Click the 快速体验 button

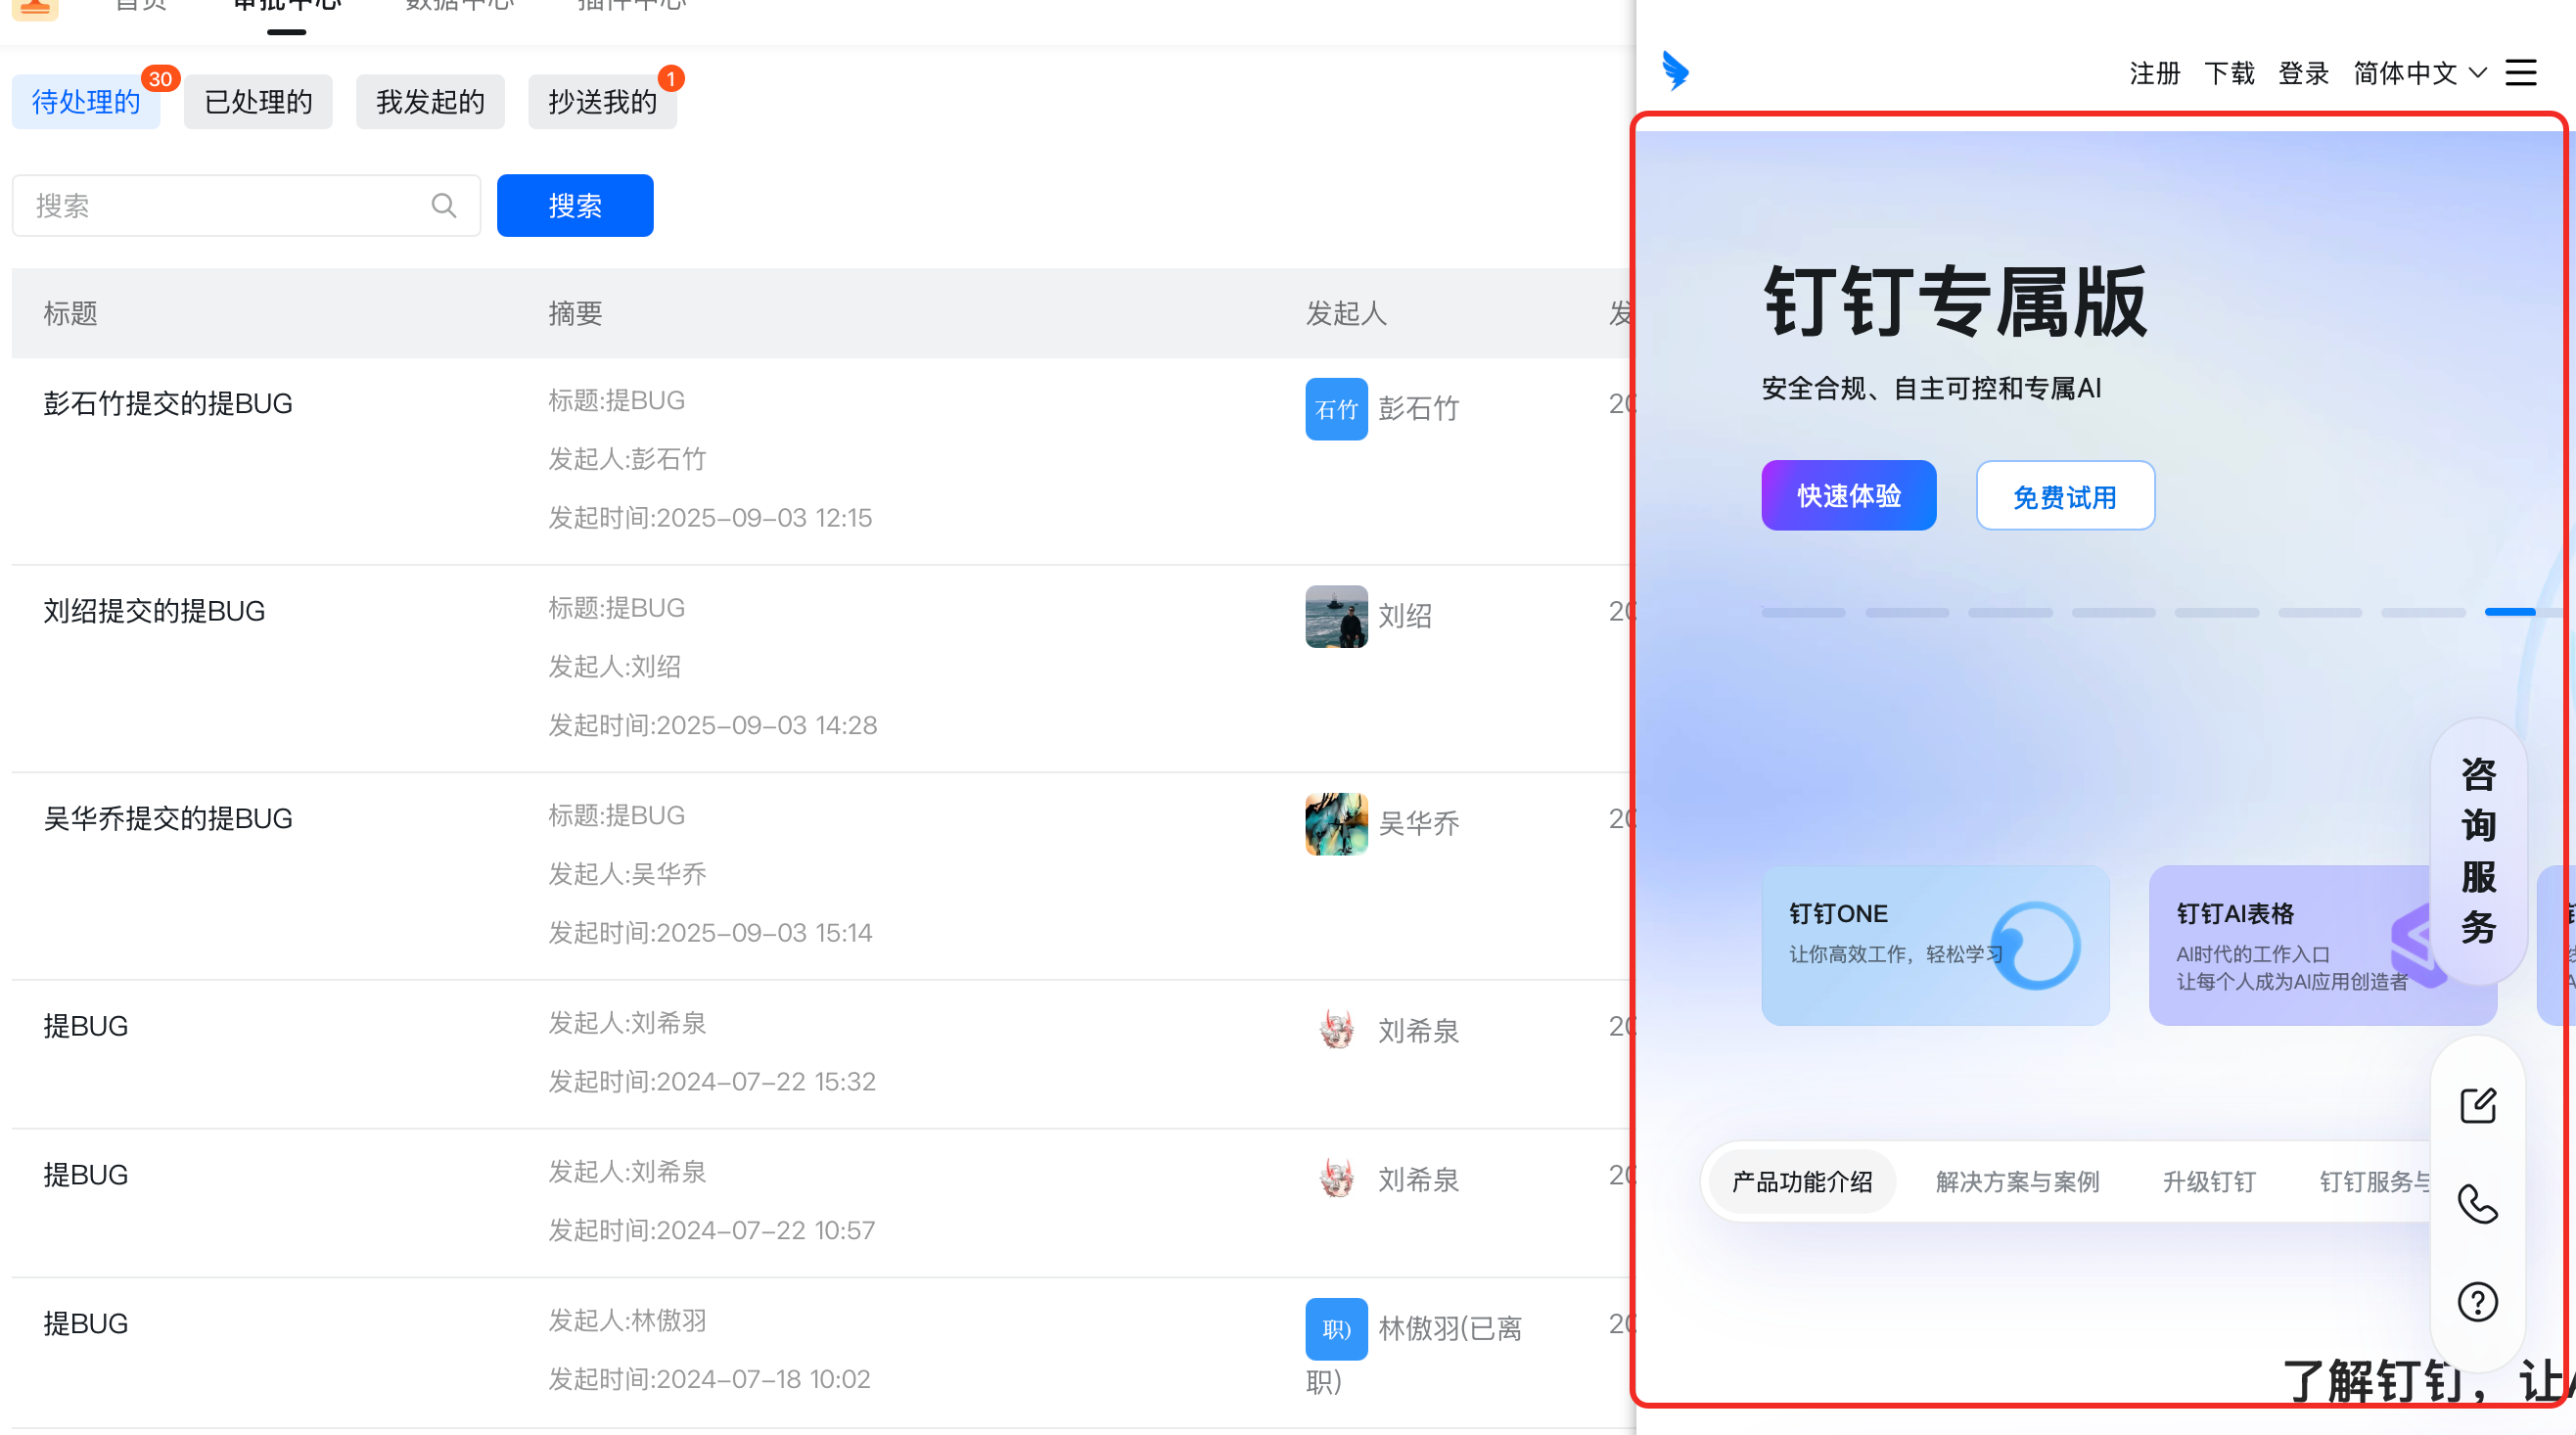click(x=1848, y=496)
